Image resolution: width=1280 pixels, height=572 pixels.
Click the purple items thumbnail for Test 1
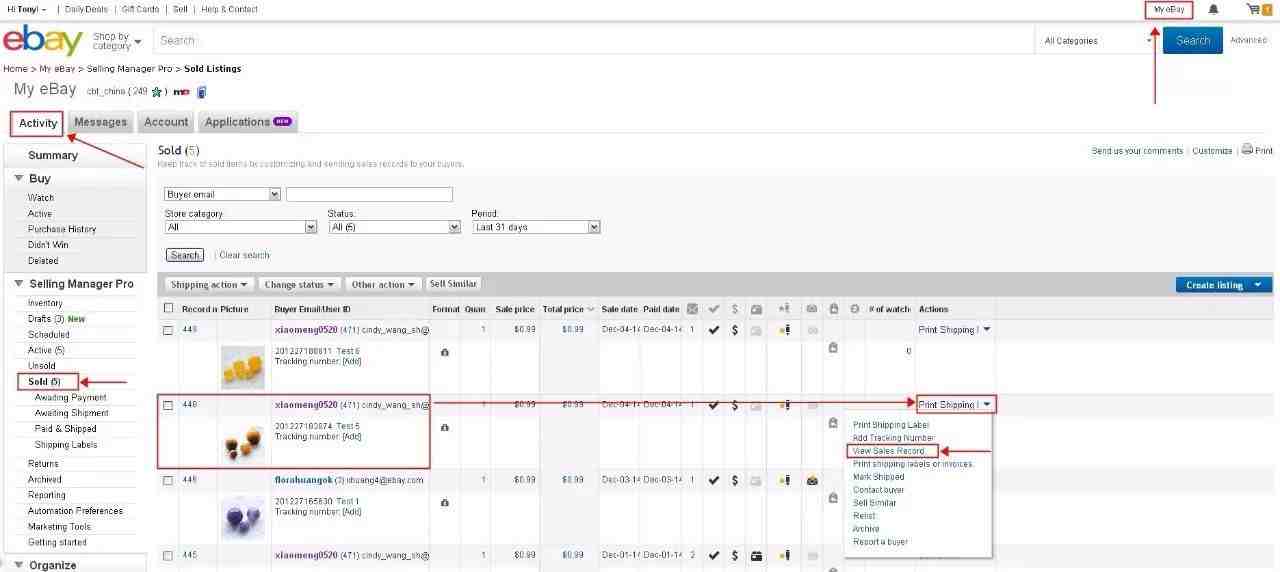click(x=242, y=517)
